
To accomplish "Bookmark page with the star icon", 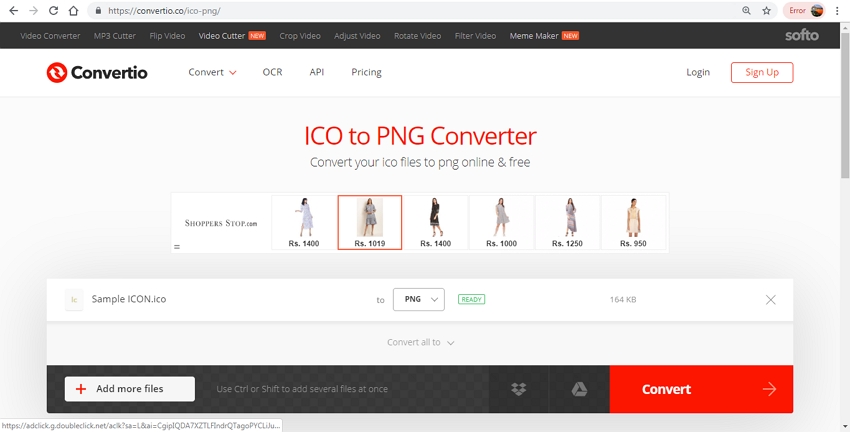I will tap(767, 10).
